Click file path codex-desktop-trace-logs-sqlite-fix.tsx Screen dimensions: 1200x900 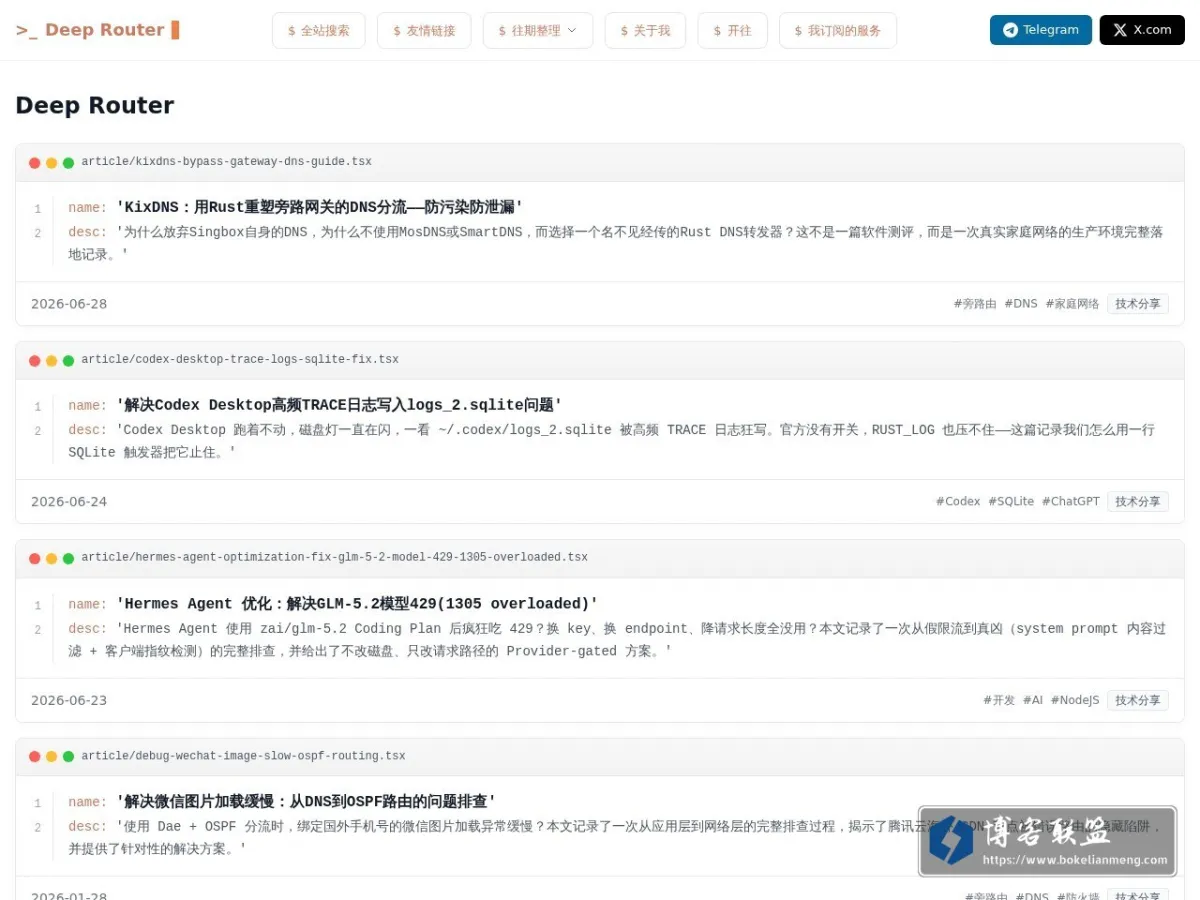point(240,360)
